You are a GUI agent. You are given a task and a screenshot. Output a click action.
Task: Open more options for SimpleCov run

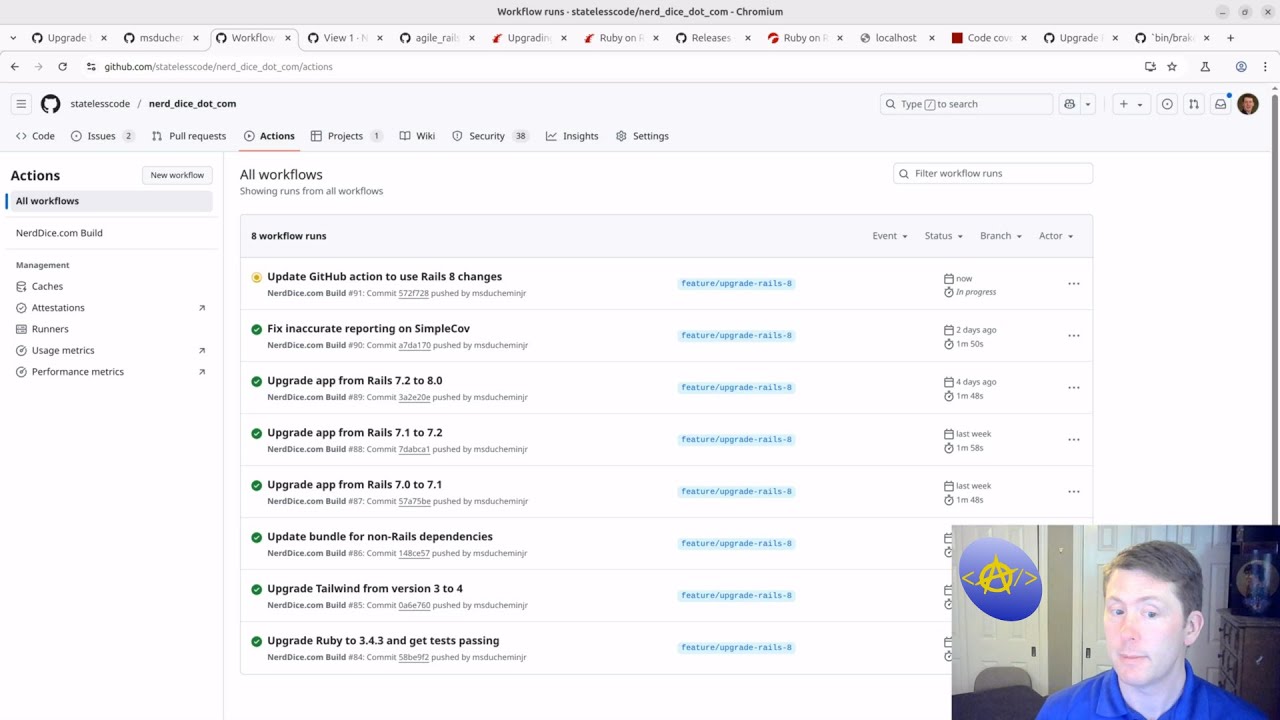(1074, 336)
